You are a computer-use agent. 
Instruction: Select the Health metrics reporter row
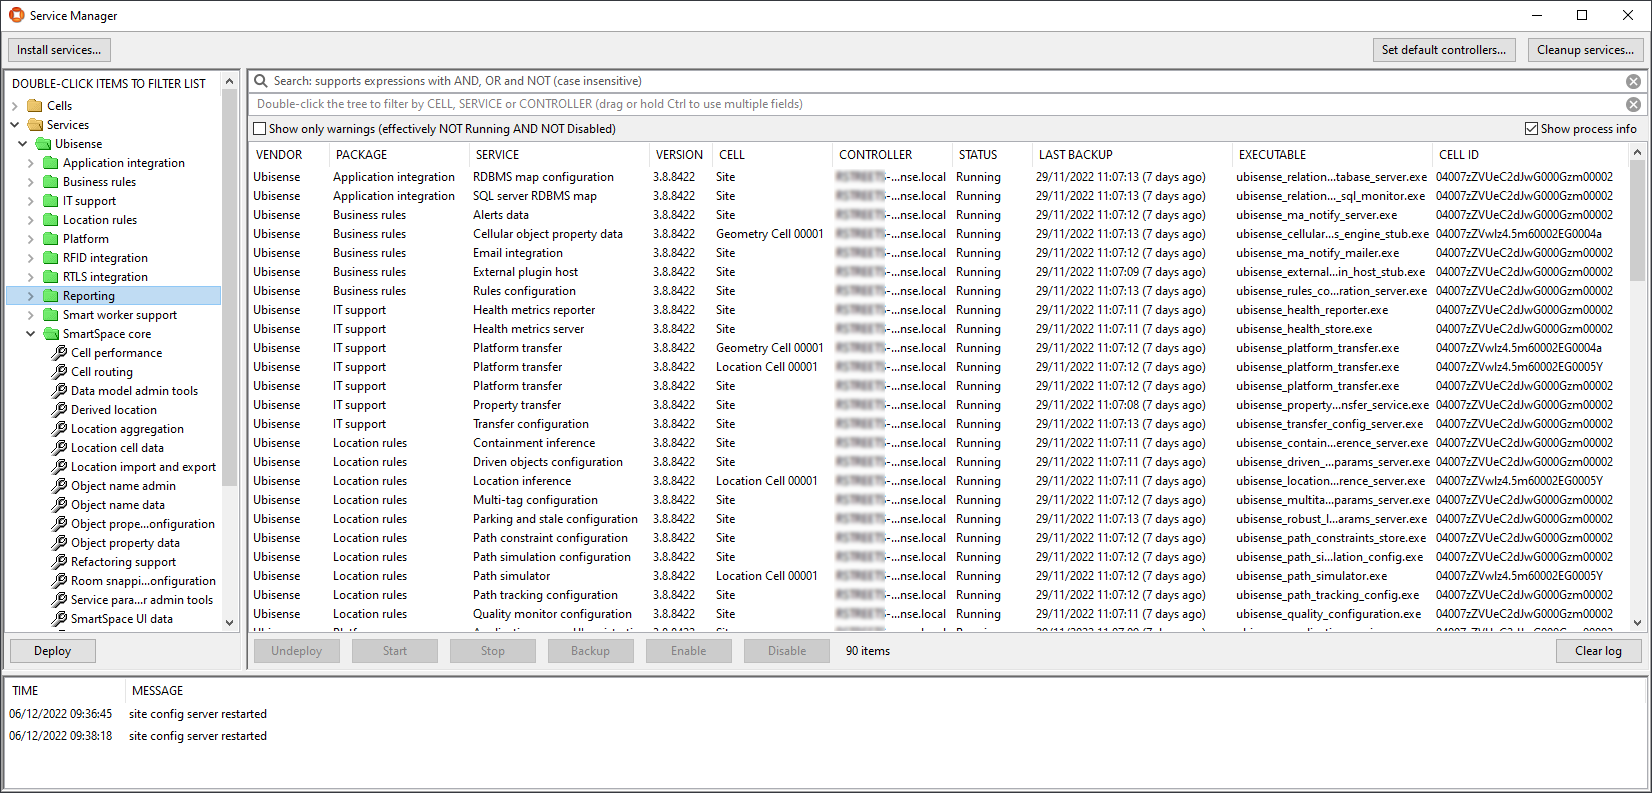click(x=940, y=310)
